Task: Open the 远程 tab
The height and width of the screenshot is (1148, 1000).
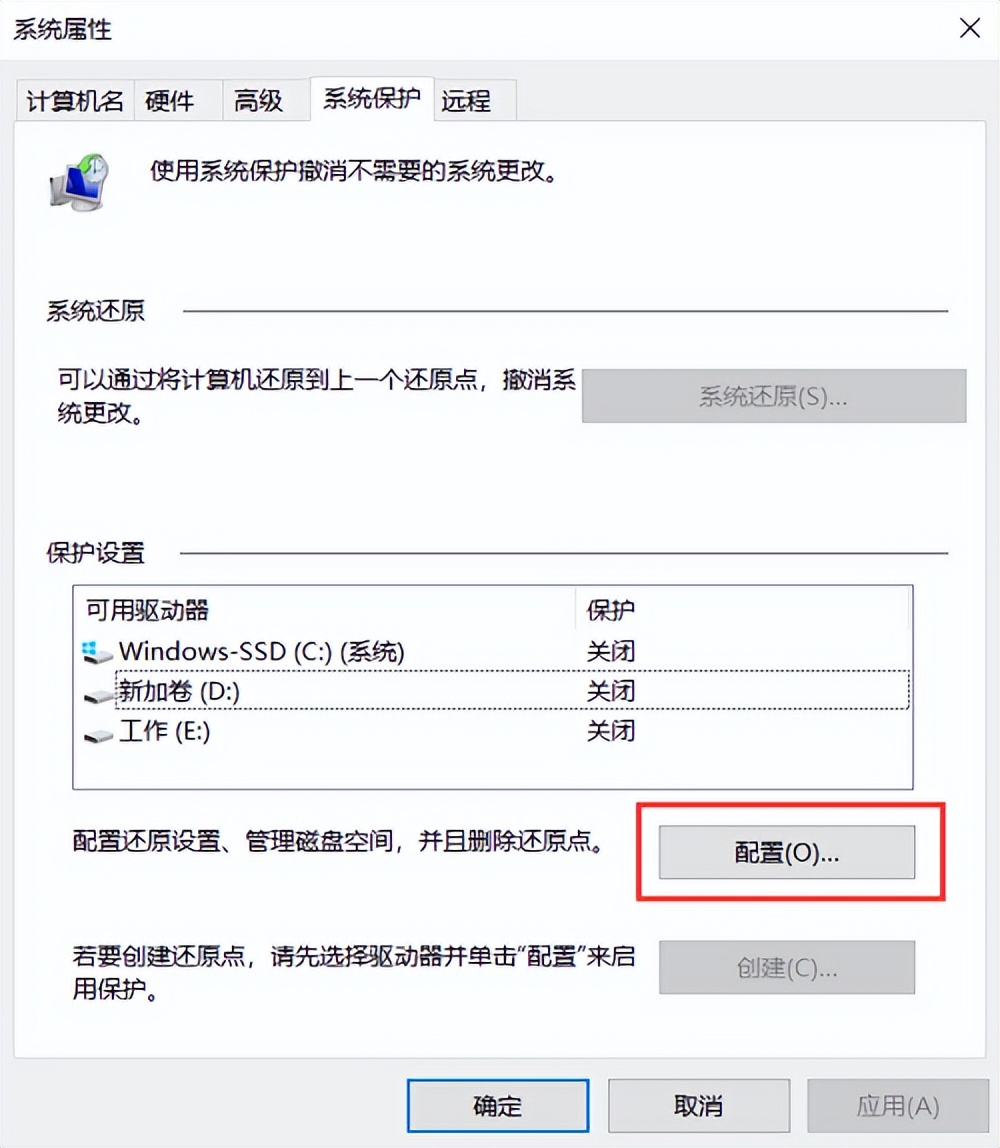Action: pos(465,100)
